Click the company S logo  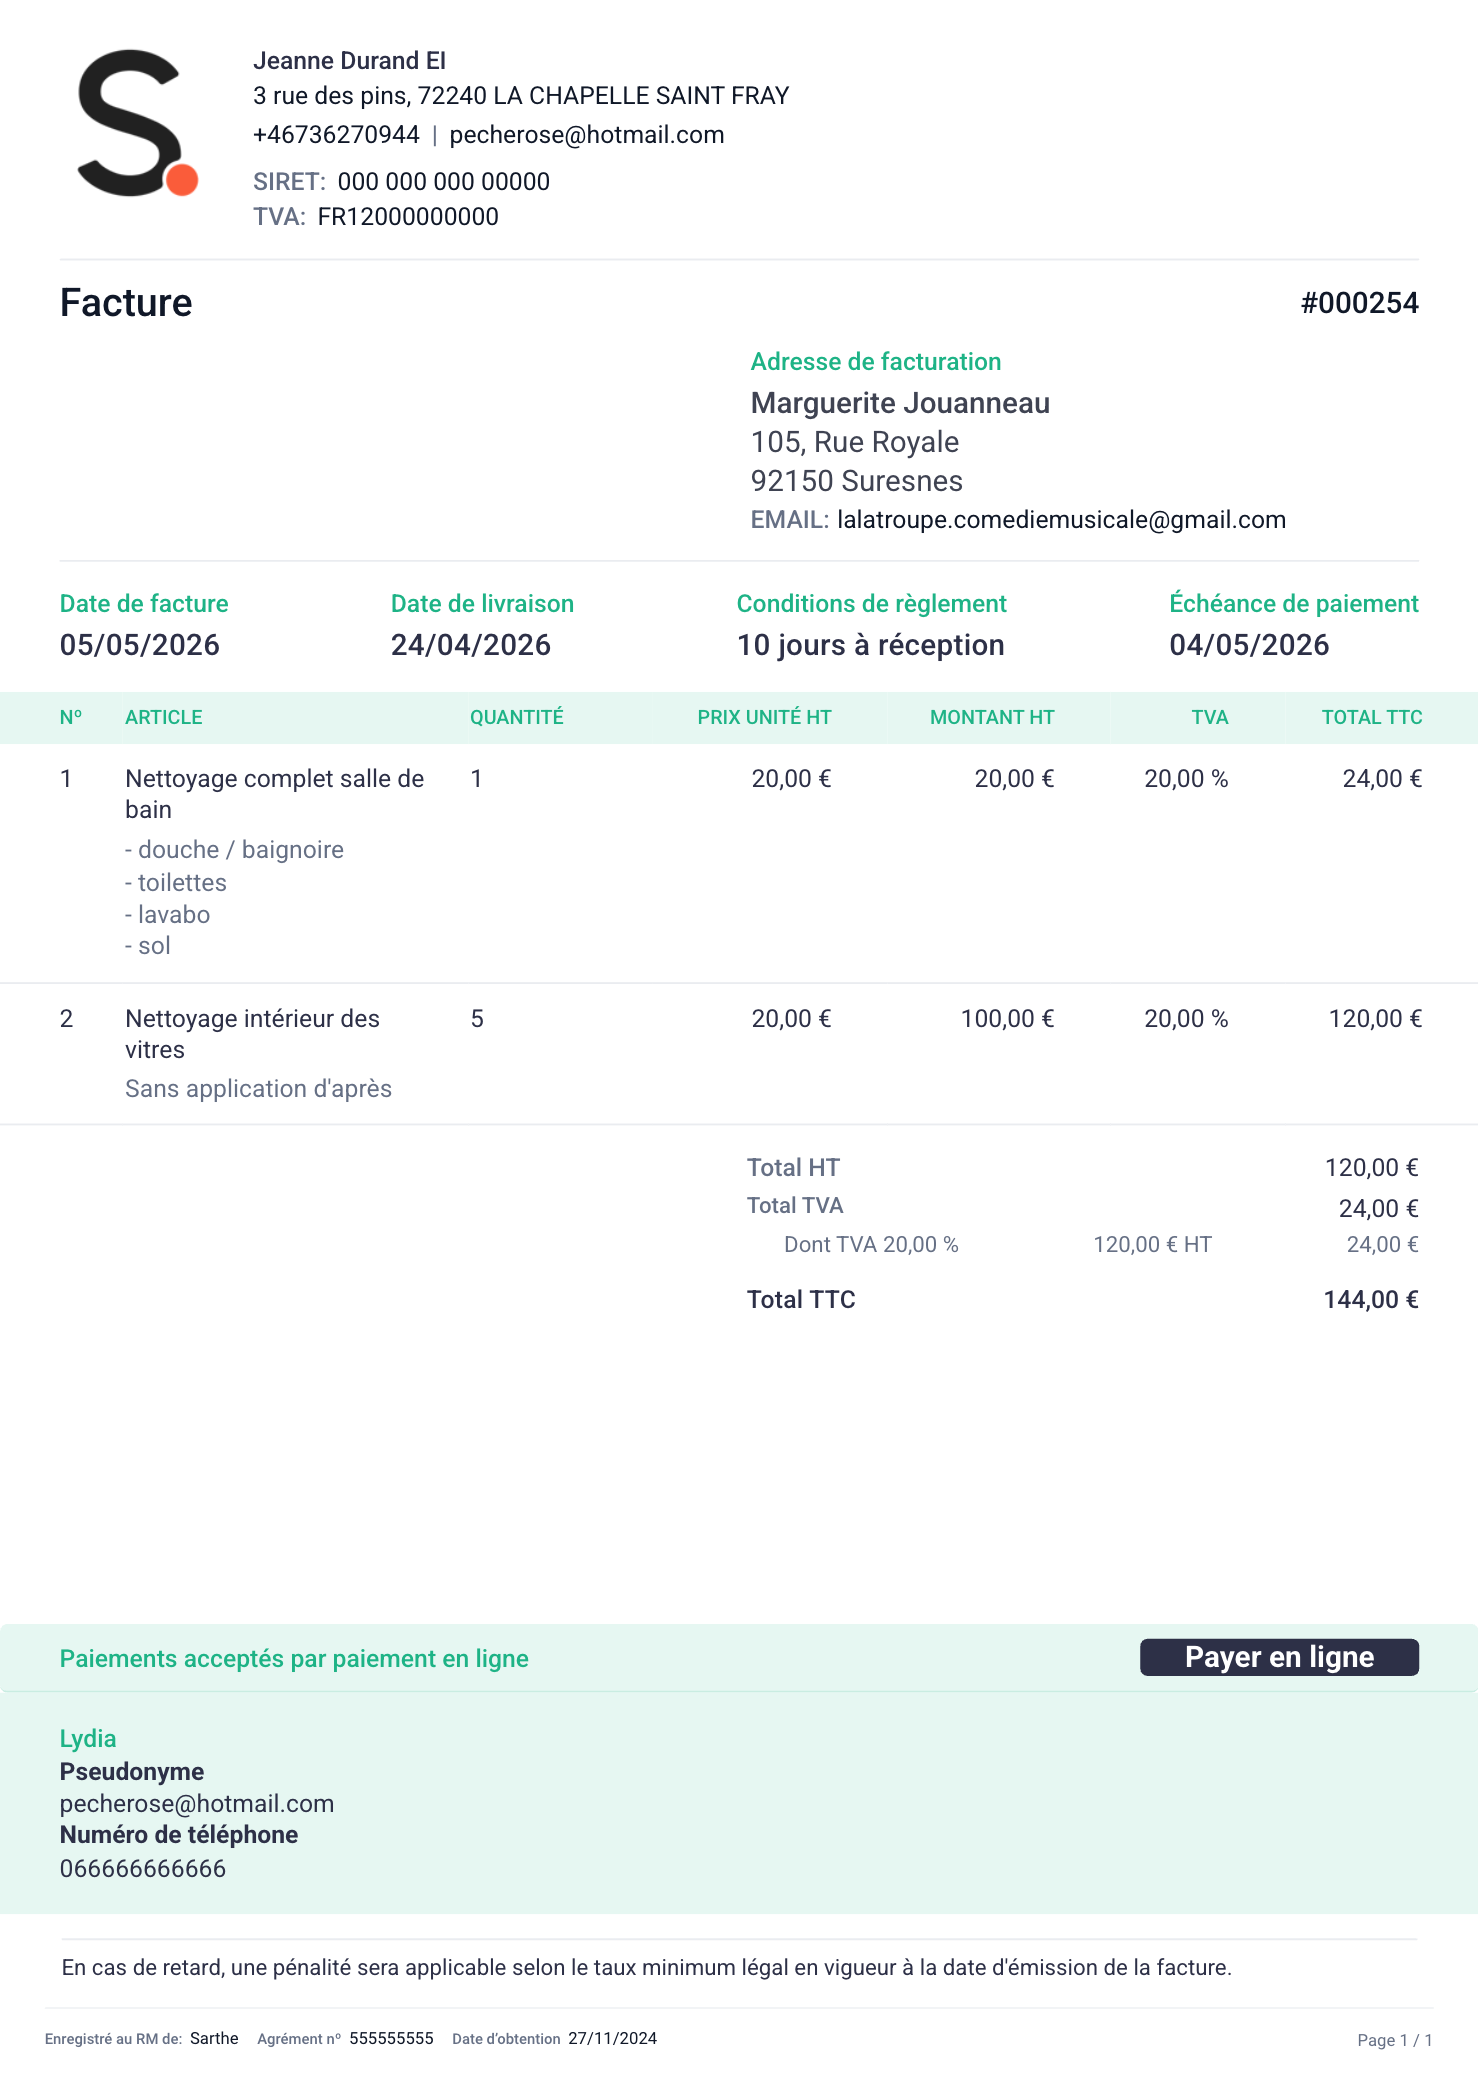(138, 123)
